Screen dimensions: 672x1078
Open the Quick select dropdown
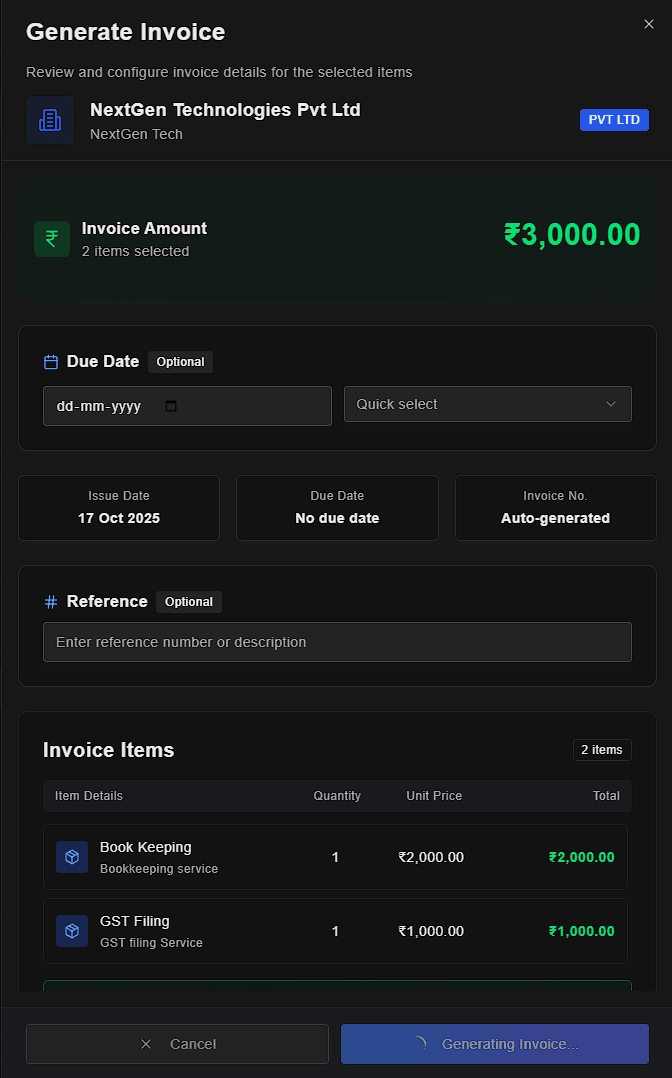487,404
